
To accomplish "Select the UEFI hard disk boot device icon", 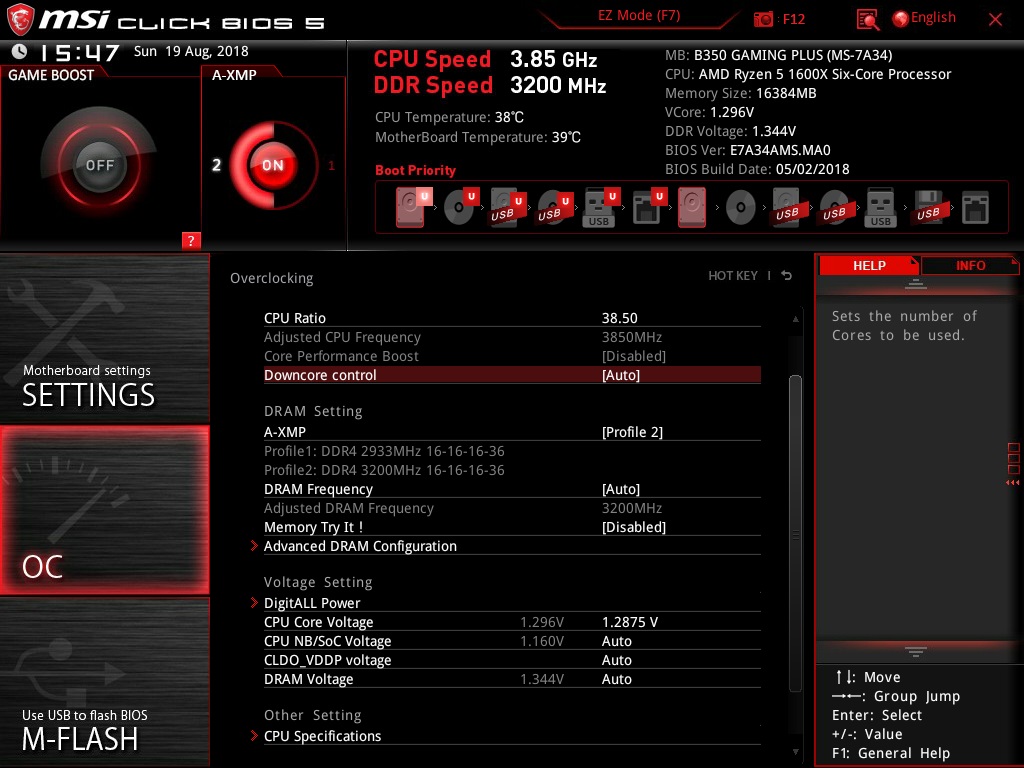I will coord(413,207).
